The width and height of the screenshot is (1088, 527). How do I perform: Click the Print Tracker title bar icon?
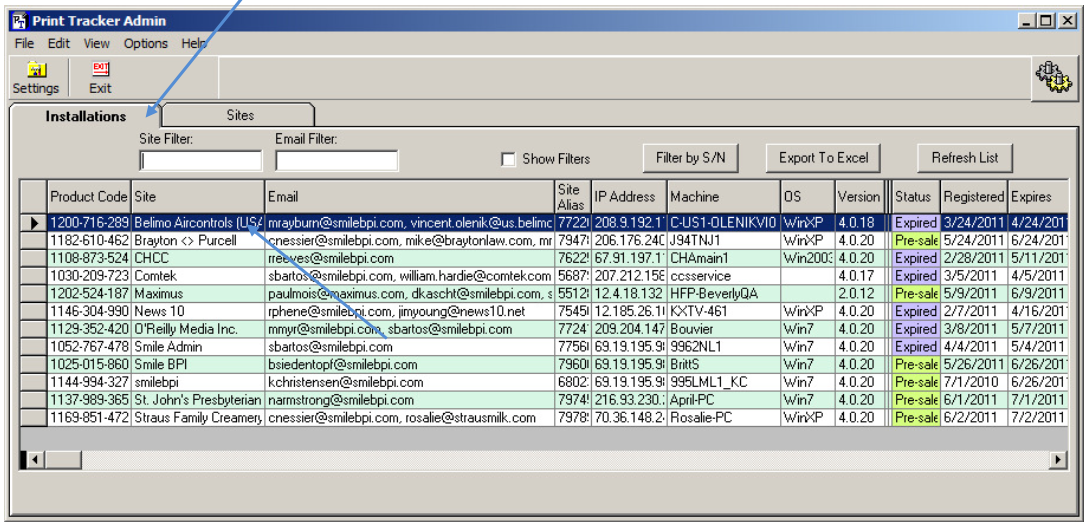point(21,20)
